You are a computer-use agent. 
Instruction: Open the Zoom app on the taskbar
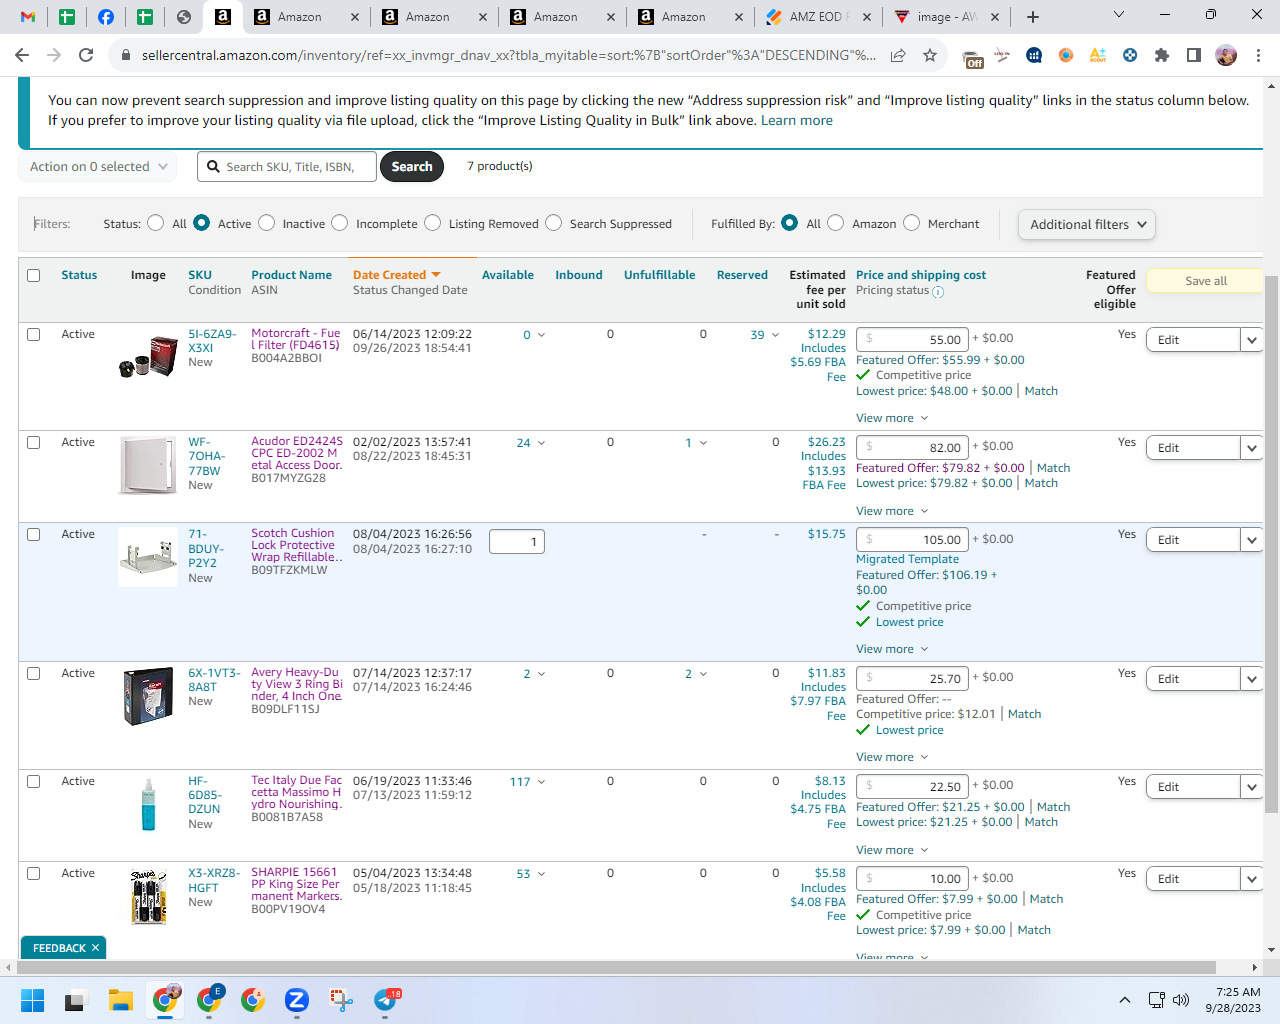click(x=297, y=1000)
